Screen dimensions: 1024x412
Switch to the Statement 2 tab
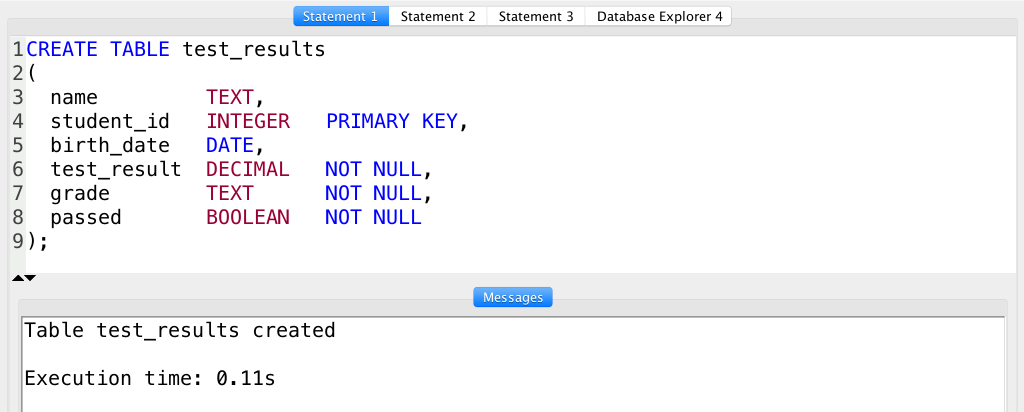click(438, 16)
